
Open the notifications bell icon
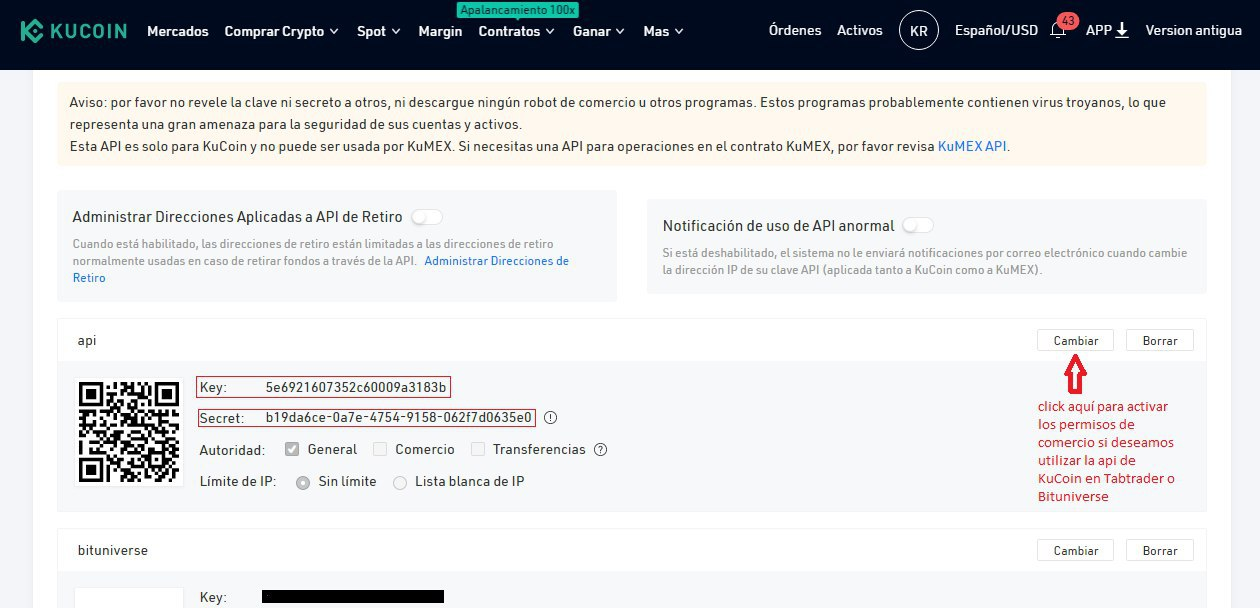pyautogui.click(x=1058, y=31)
